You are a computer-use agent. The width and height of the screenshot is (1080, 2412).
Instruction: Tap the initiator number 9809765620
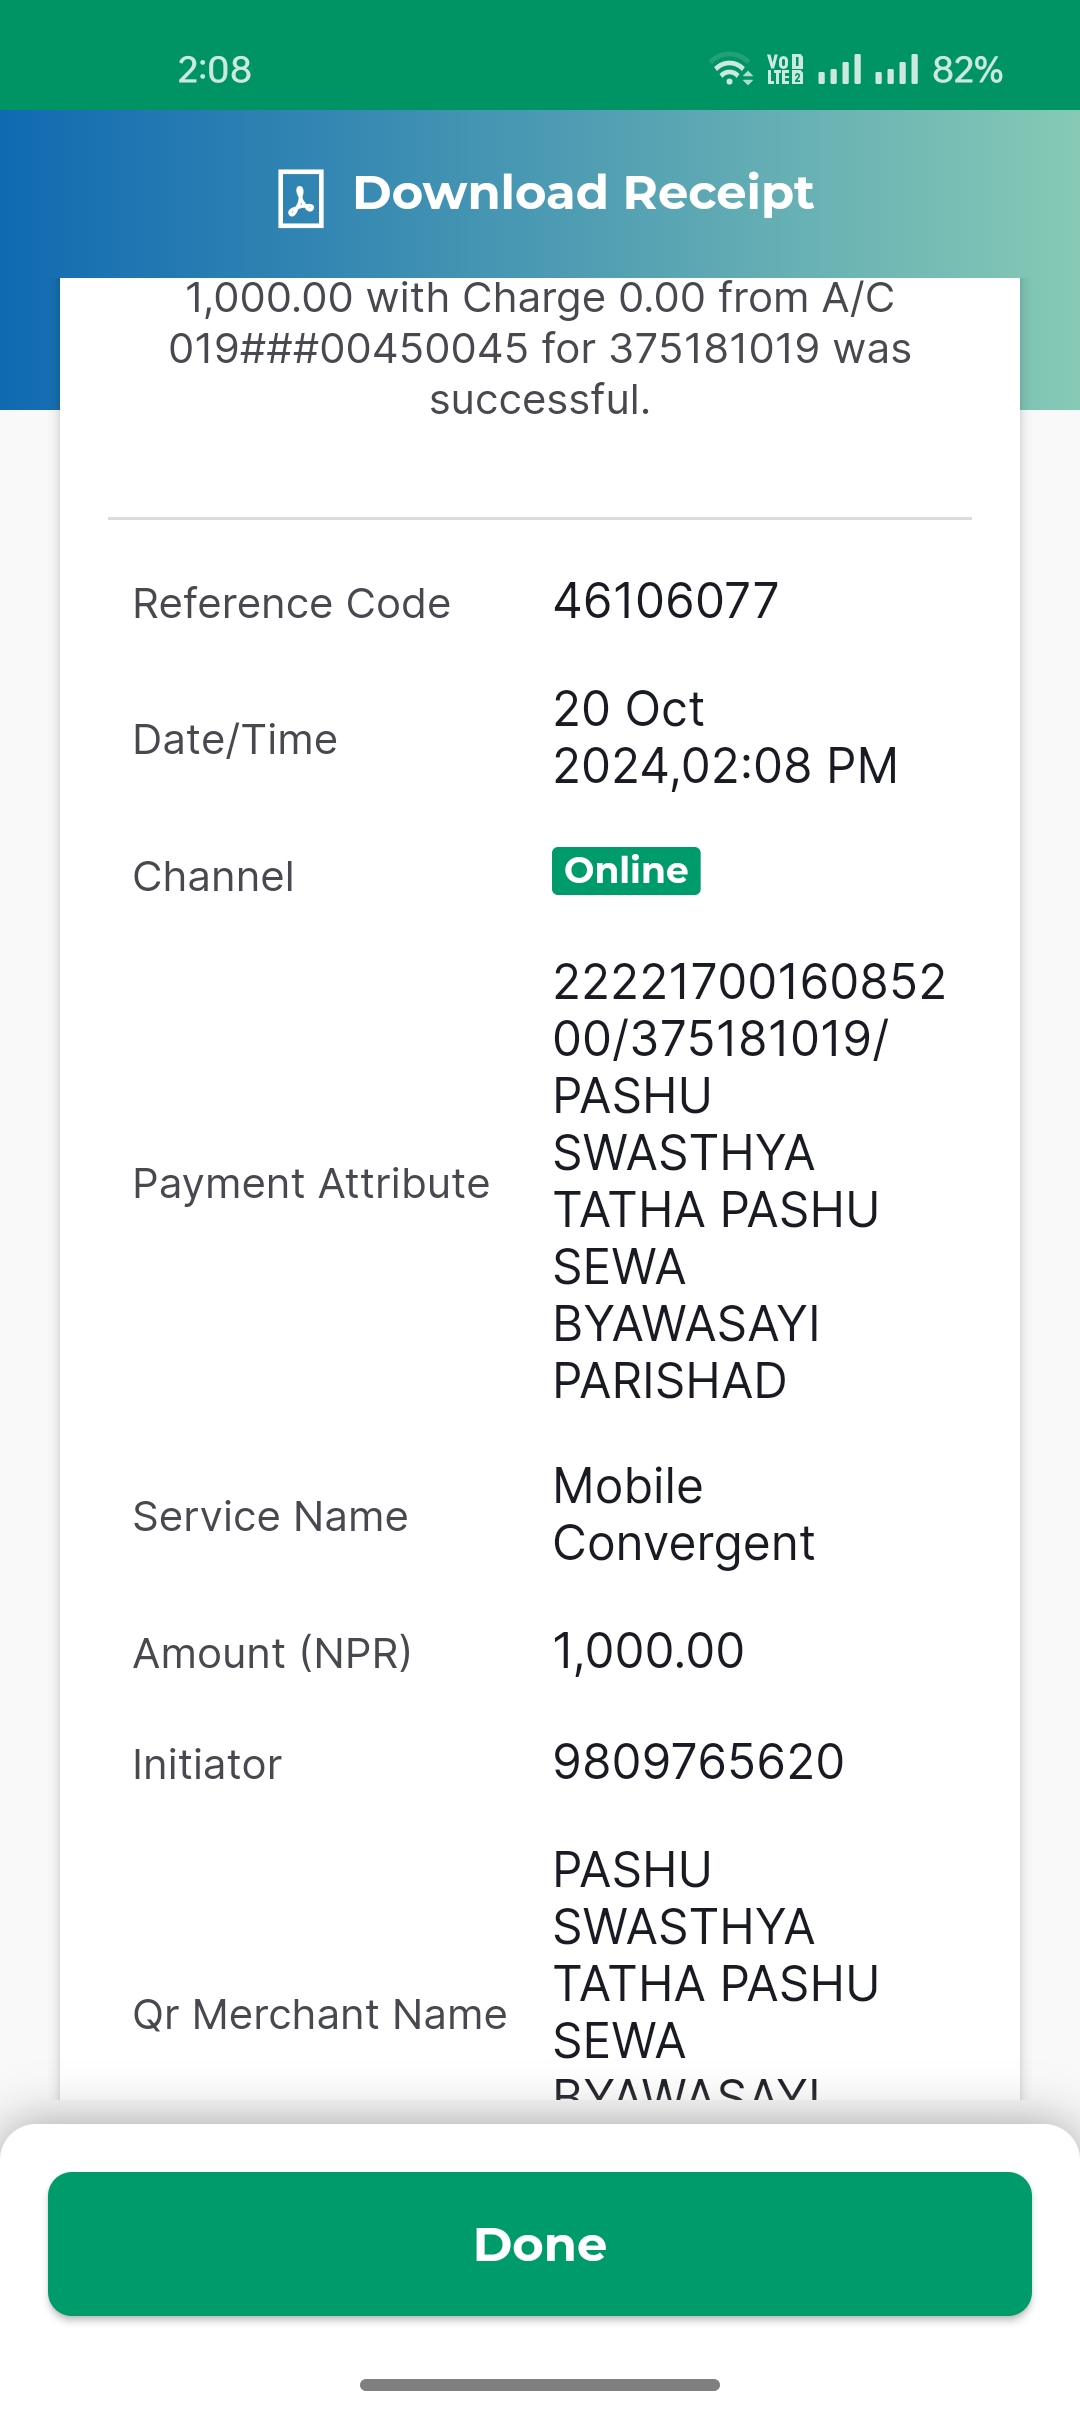(x=699, y=1761)
